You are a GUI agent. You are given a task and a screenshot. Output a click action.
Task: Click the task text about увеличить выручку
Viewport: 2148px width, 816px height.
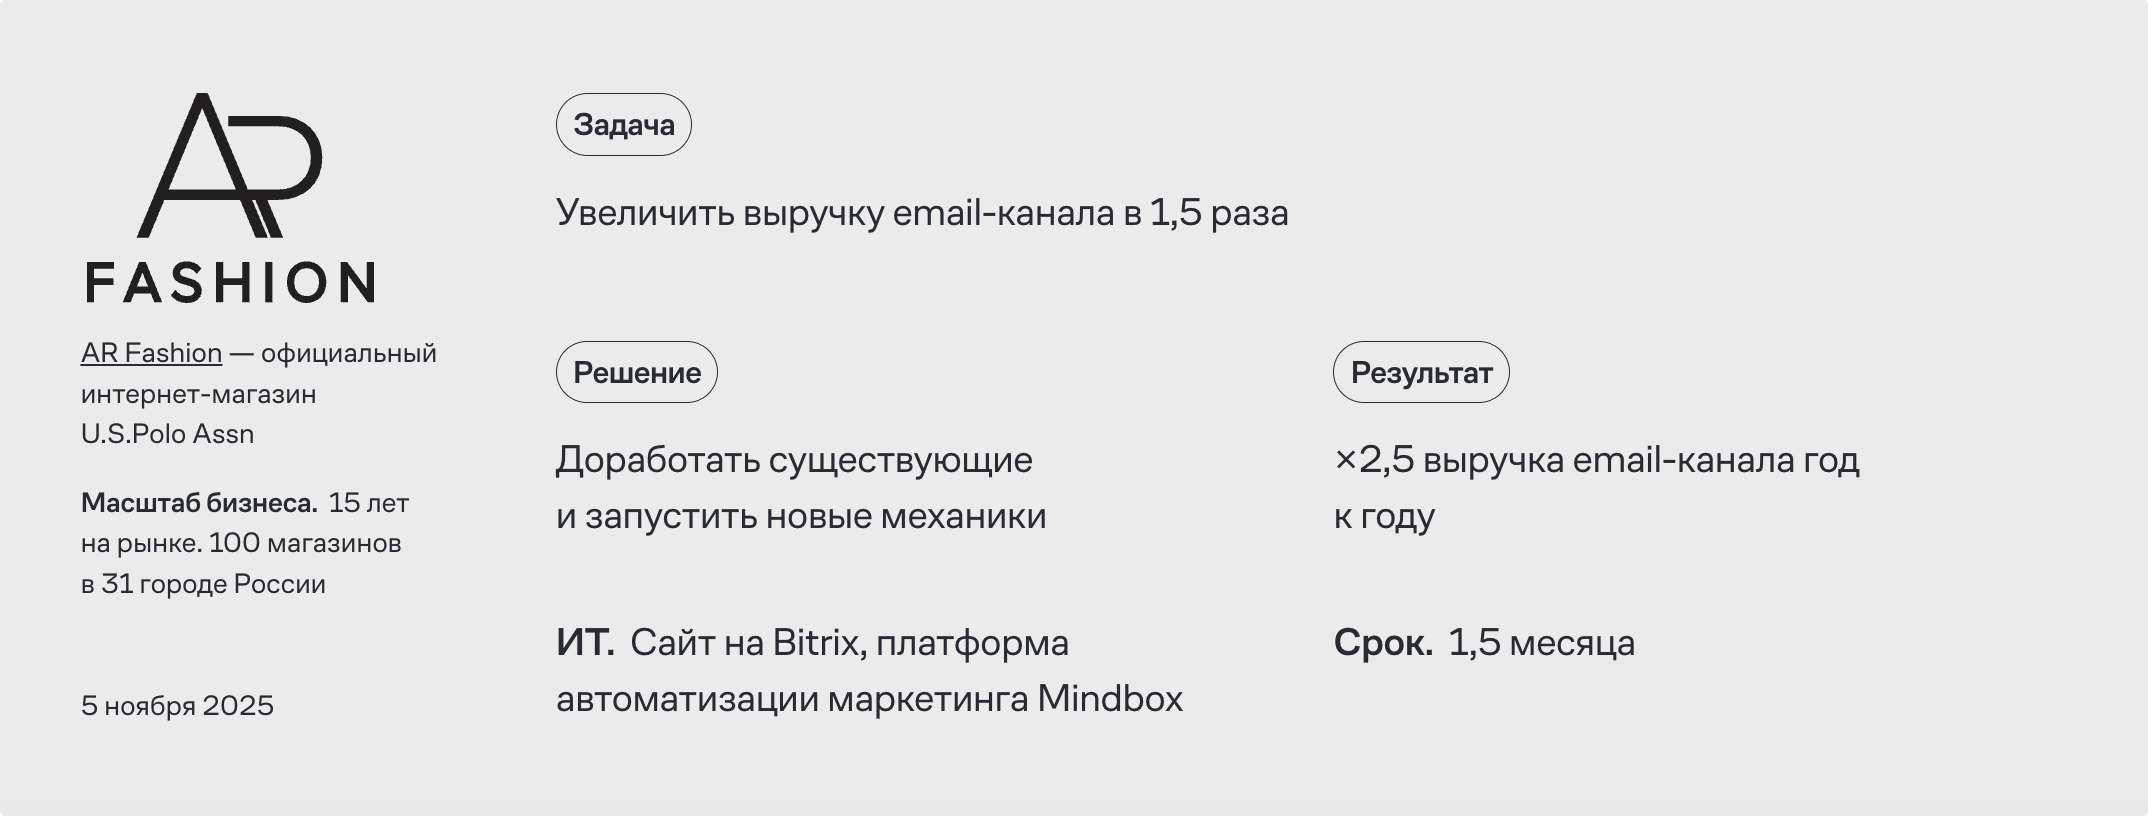point(921,213)
